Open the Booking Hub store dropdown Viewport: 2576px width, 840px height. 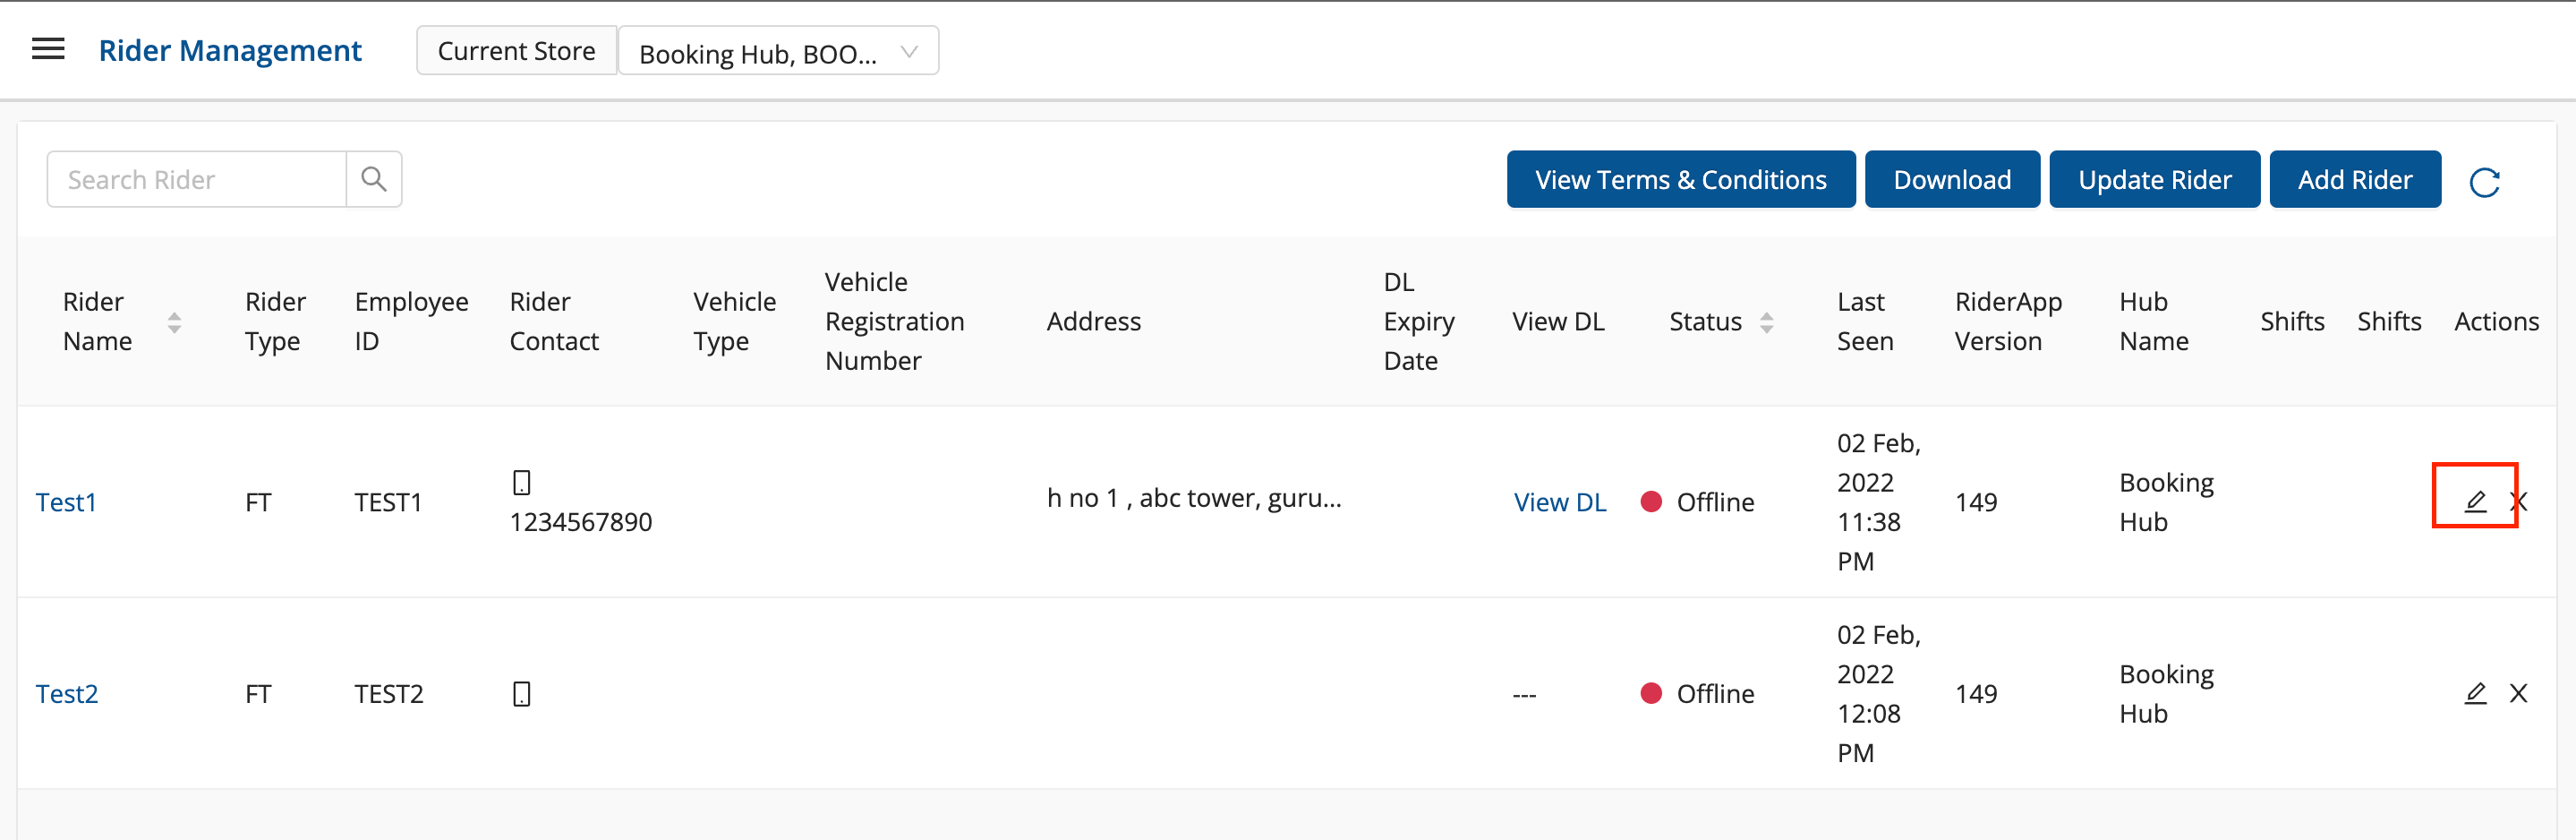point(778,52)
